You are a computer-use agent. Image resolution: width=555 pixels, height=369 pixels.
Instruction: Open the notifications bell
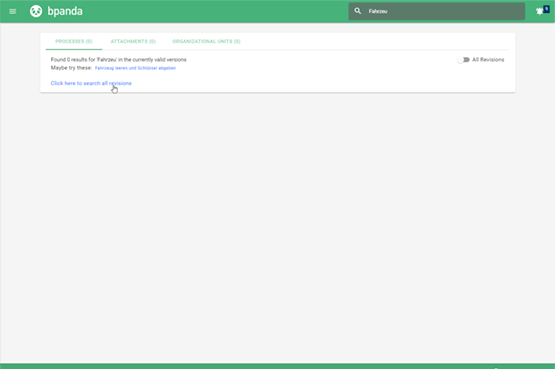pyautogui.click(x=540, y=11)
